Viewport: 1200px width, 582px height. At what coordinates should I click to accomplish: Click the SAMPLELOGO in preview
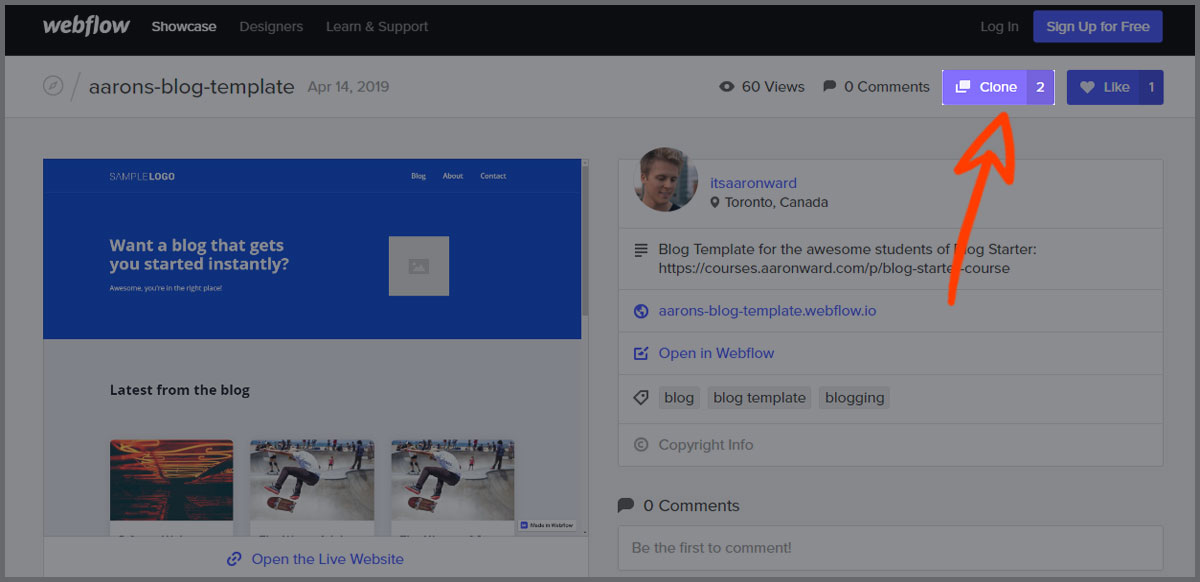point(142,176)
